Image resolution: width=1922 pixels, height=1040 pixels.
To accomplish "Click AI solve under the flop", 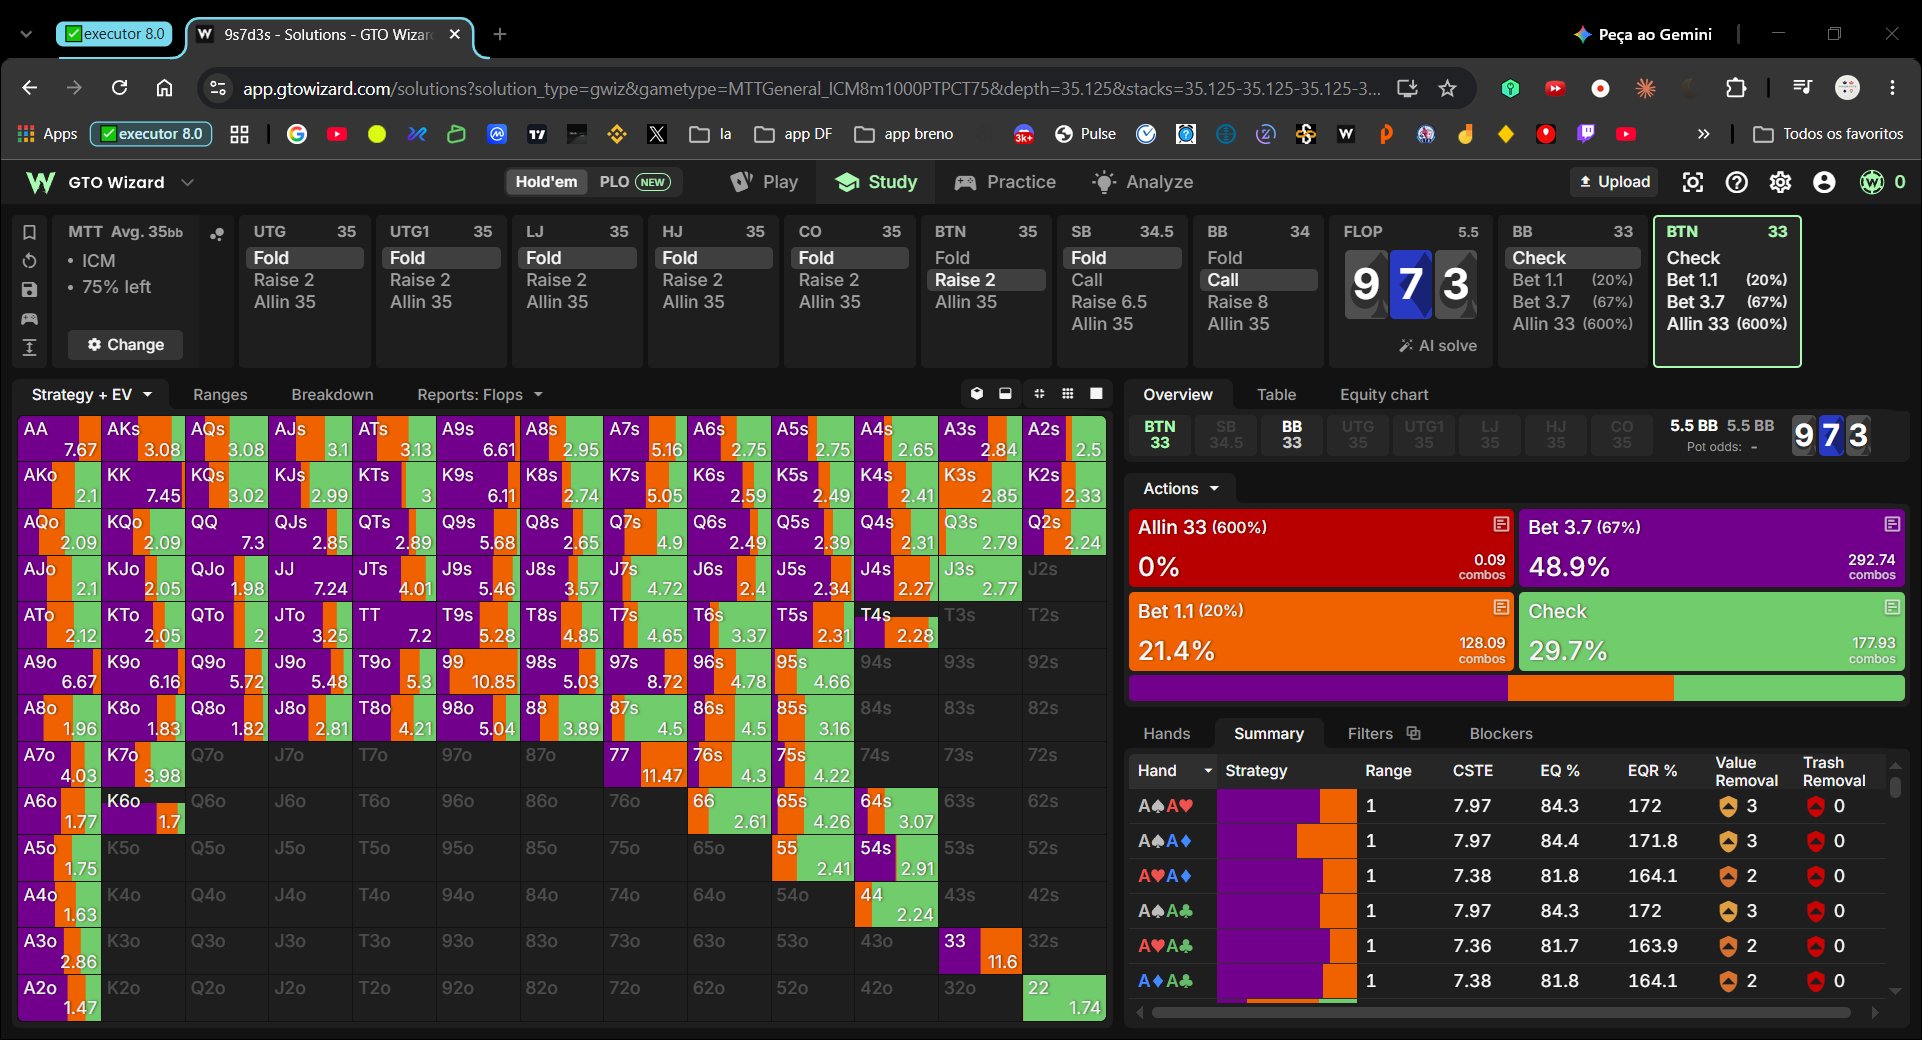I will point(1437,346).
